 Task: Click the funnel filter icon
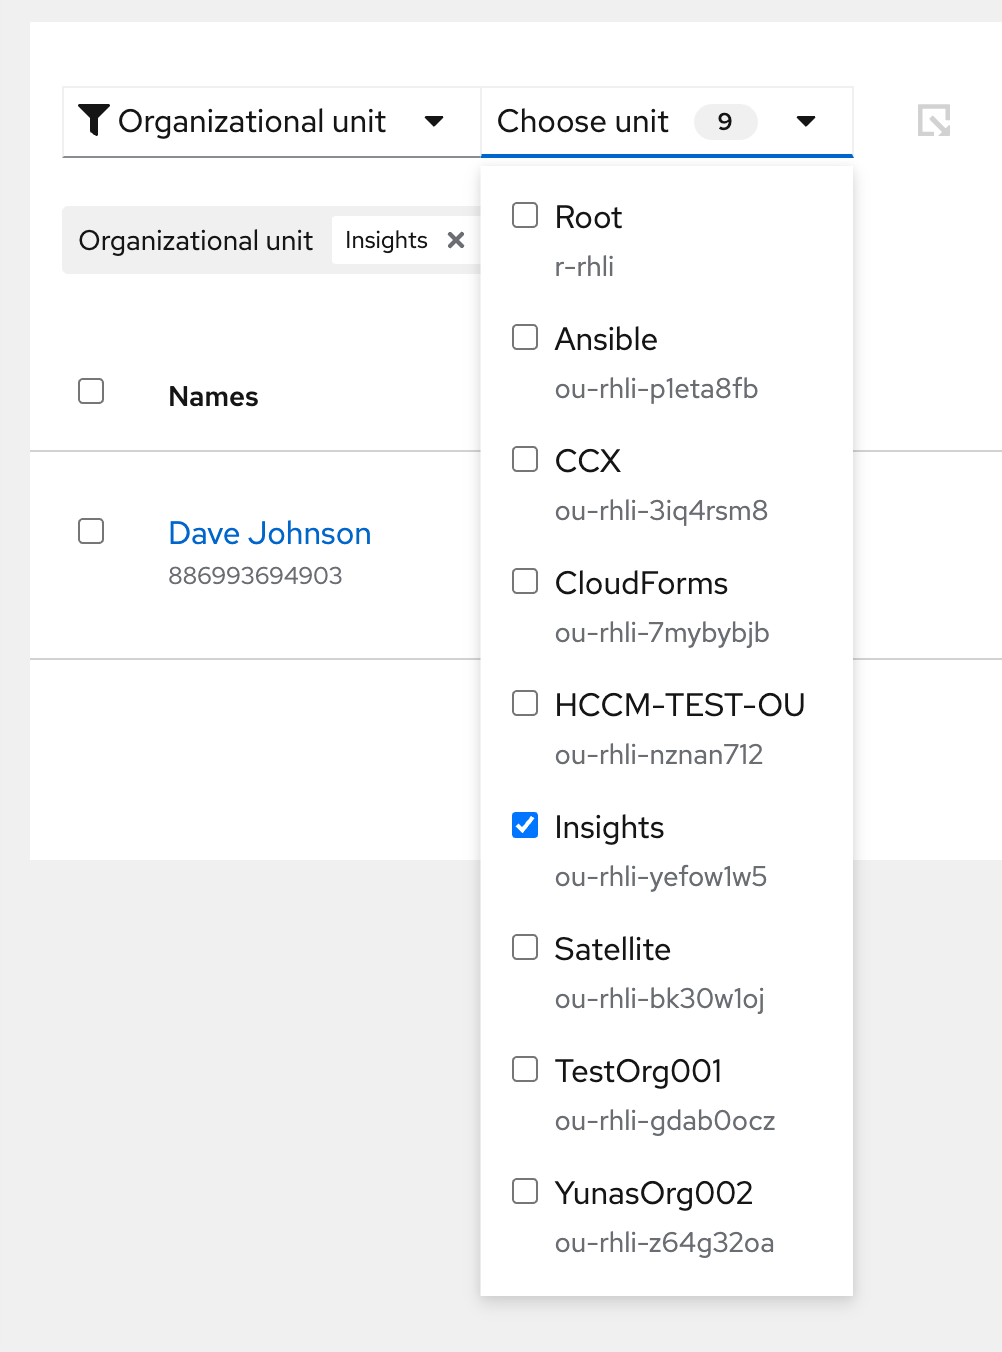tap(93, 121)
